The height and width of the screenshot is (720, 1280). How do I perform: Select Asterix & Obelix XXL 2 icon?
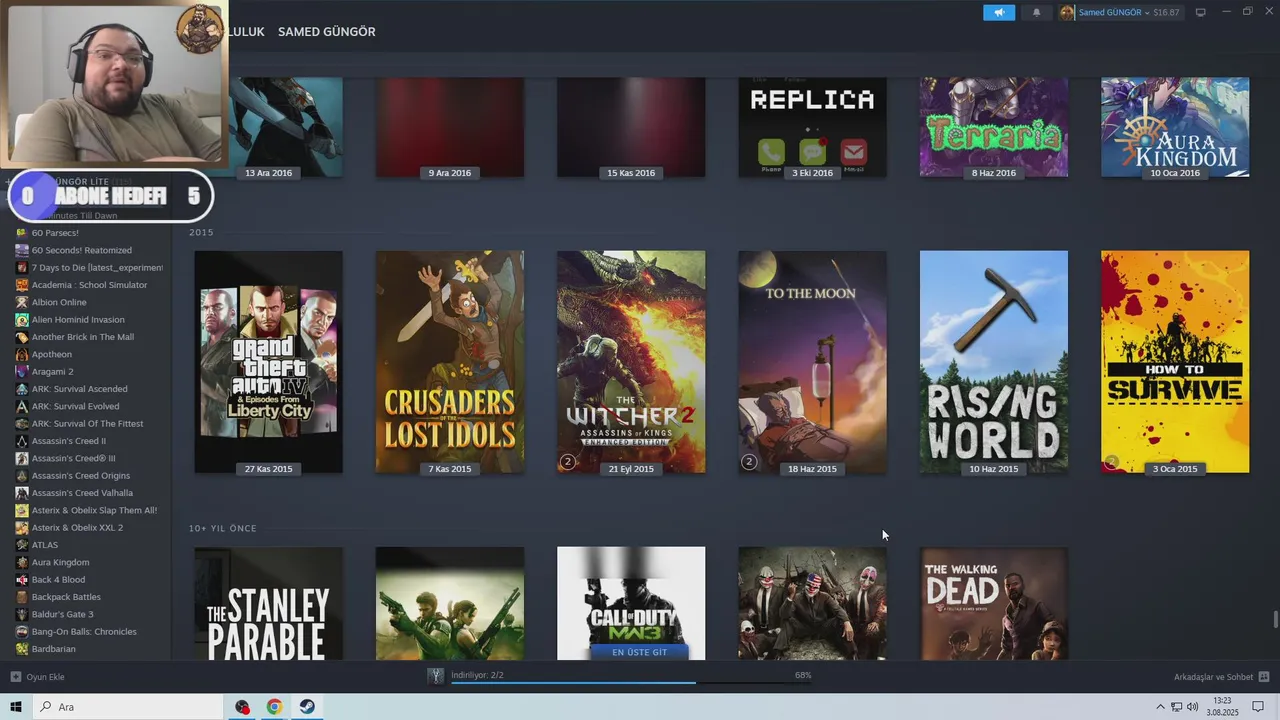click(22, 527)
